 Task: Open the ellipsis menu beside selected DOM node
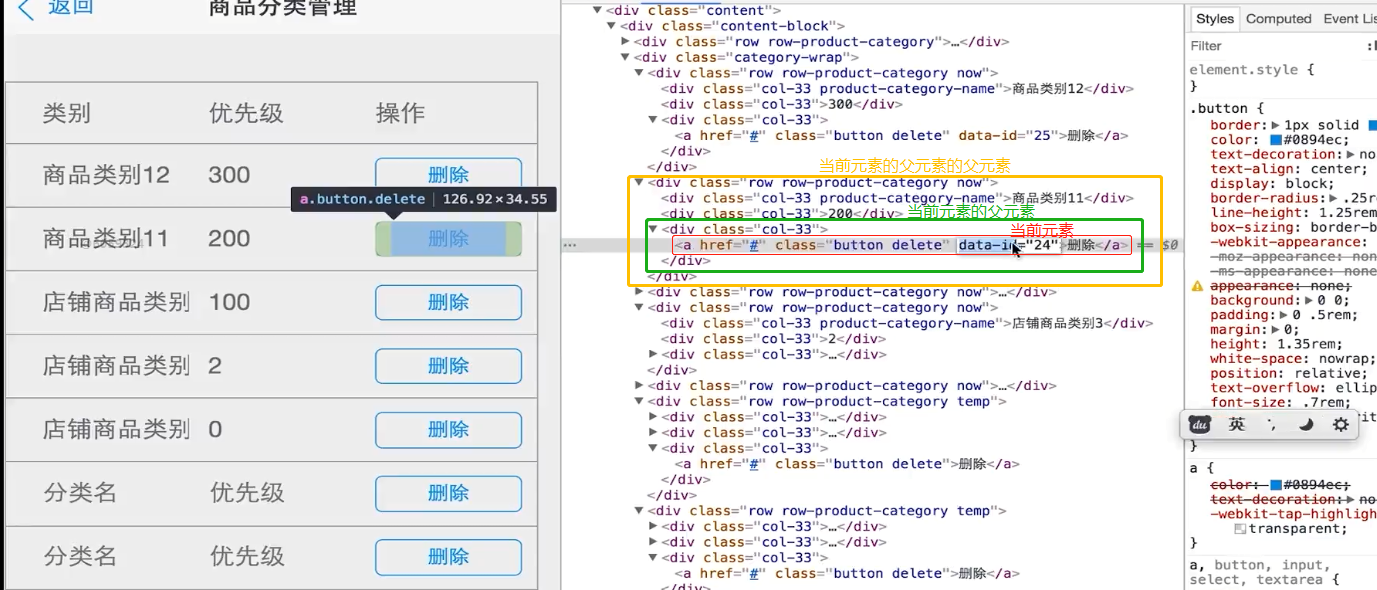click(569, 244)
